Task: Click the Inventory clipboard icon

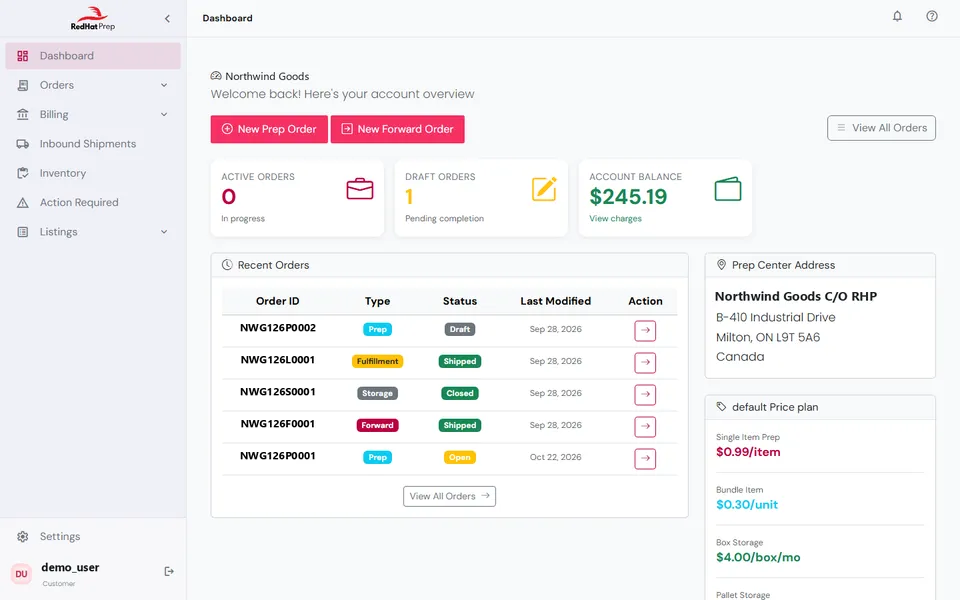Action: 23,173
